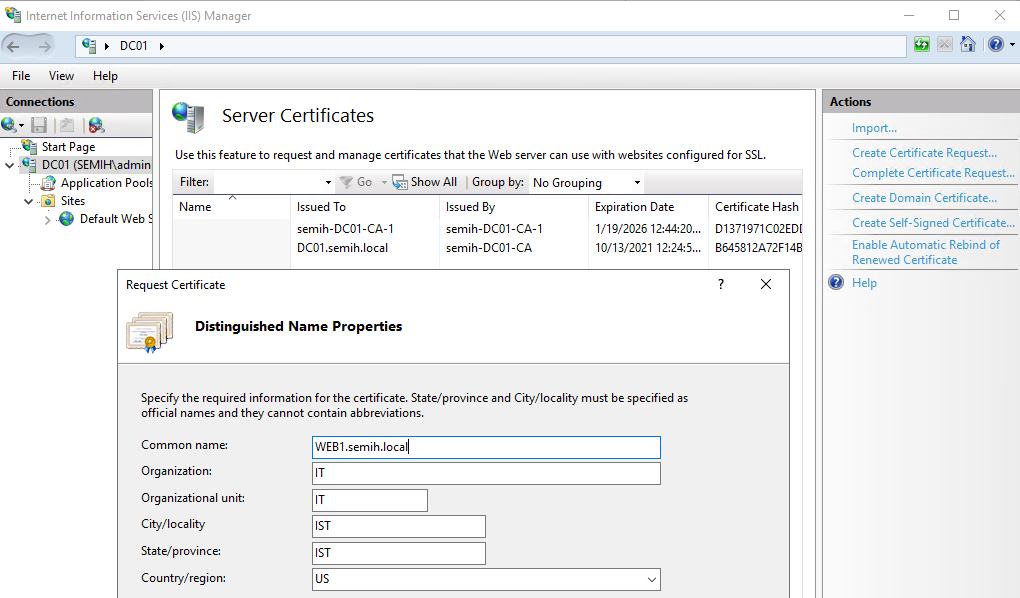Open Help from the blue question-mark toolbar icon
1020x598 pixels.
995,45
